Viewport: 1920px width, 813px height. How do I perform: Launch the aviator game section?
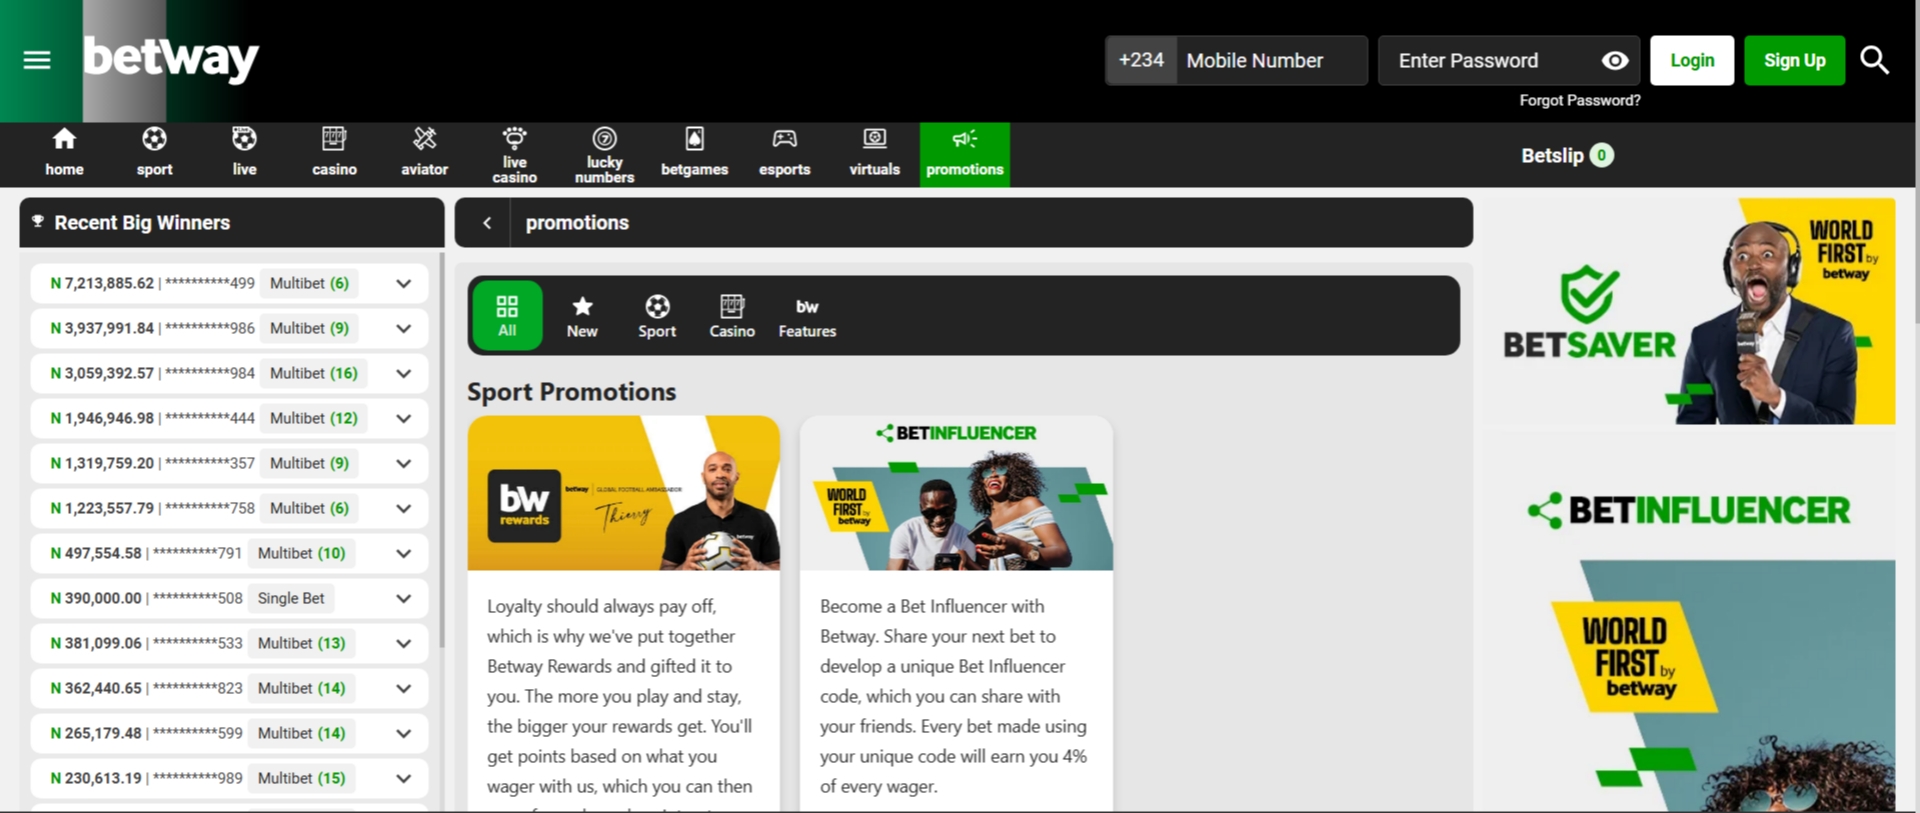point(424,154)
